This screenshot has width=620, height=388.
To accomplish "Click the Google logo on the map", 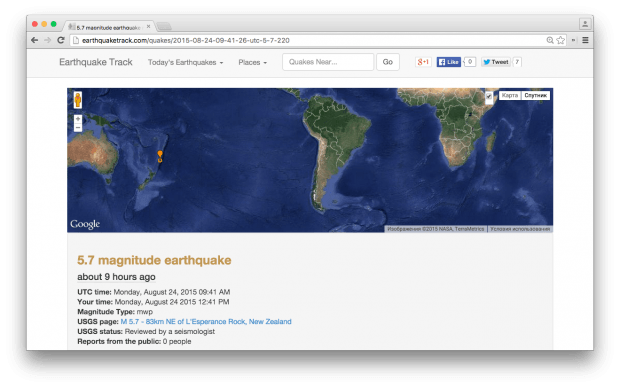I will 85,224.
